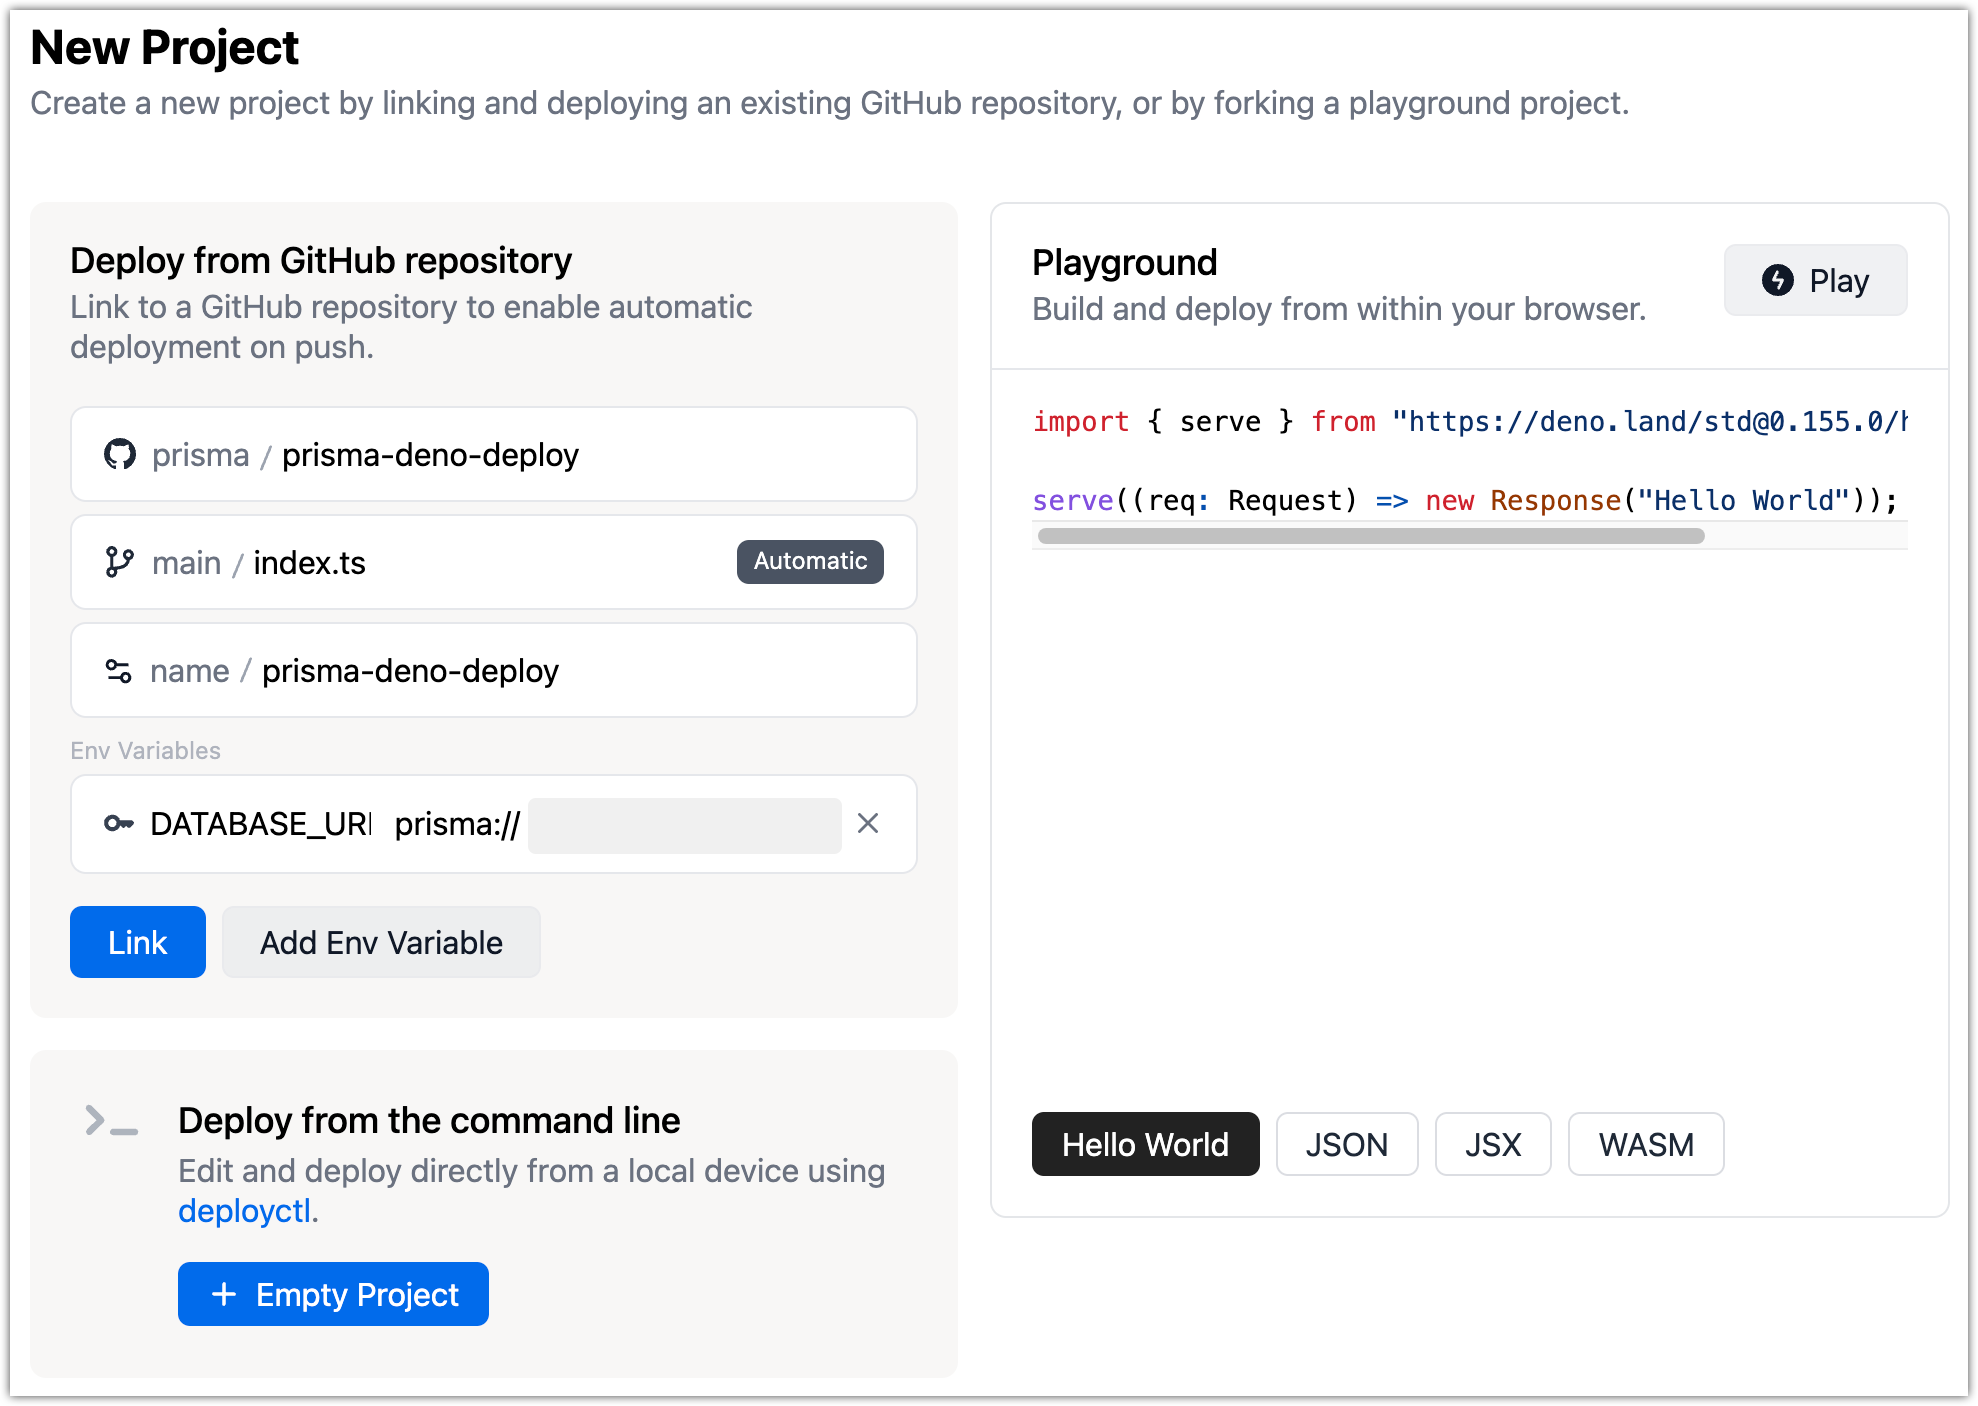1978x1406 pixels.
Task: Click the plus icon on Empty Project button
Action: (x=224, y=1294)
